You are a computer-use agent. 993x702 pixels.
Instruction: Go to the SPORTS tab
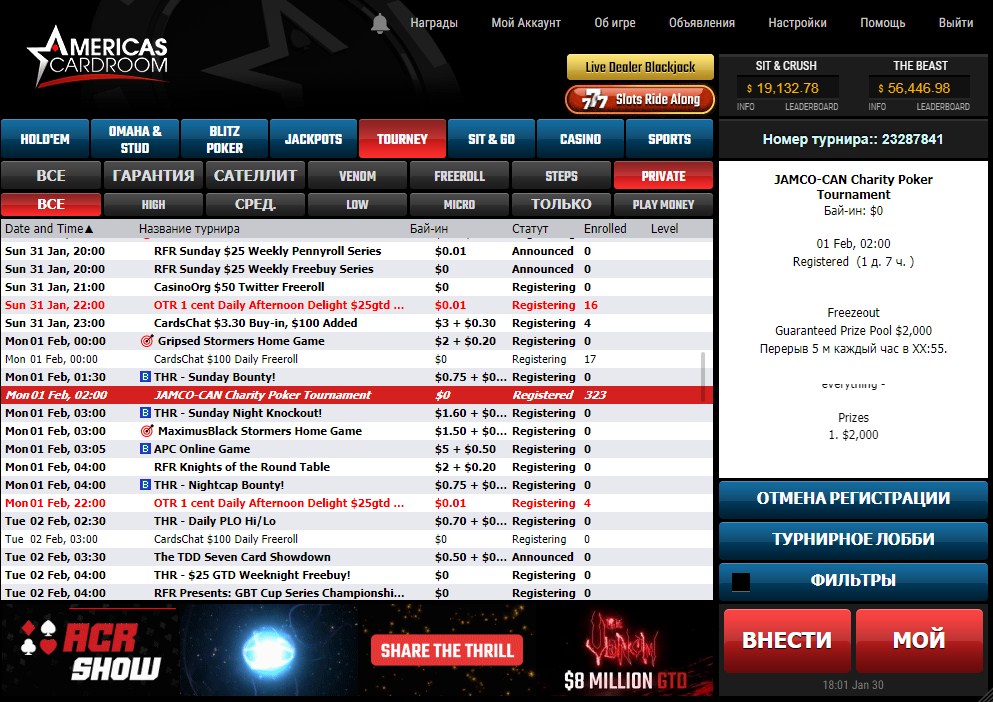[x=669, y=139]
